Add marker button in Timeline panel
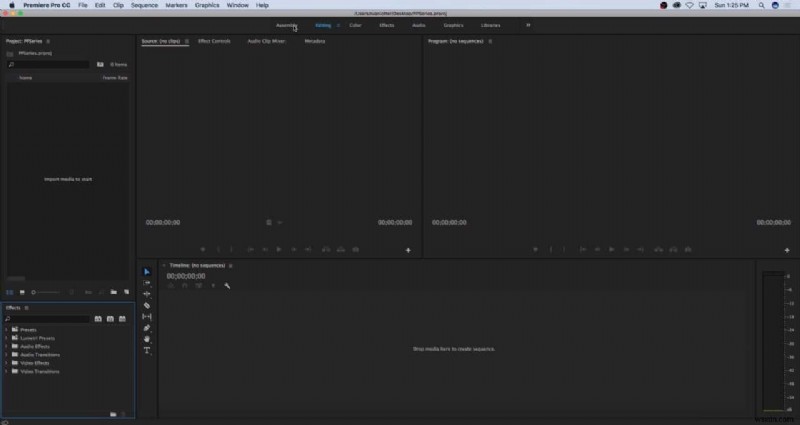This screenshot has height=425, width=800. (x=213, y=286)
